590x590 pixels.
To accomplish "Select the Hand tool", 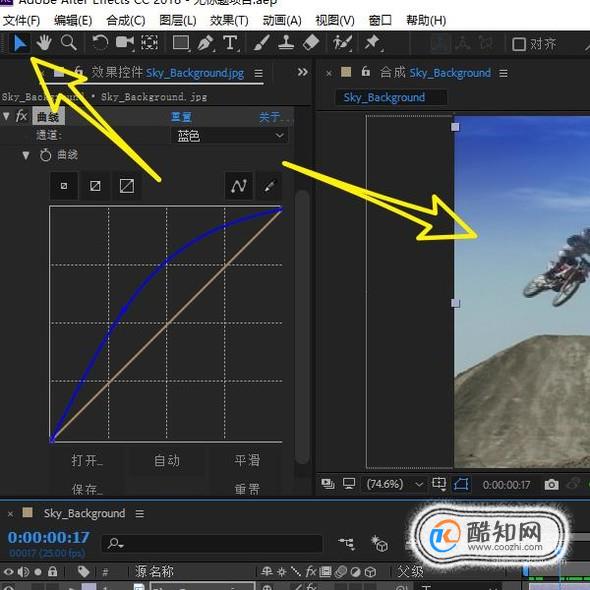I will [44, 43].
